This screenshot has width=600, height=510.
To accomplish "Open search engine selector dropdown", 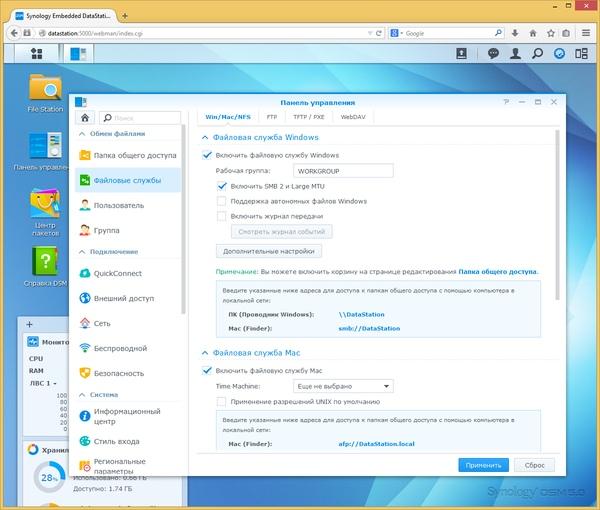I will click(x=396, y=33).
